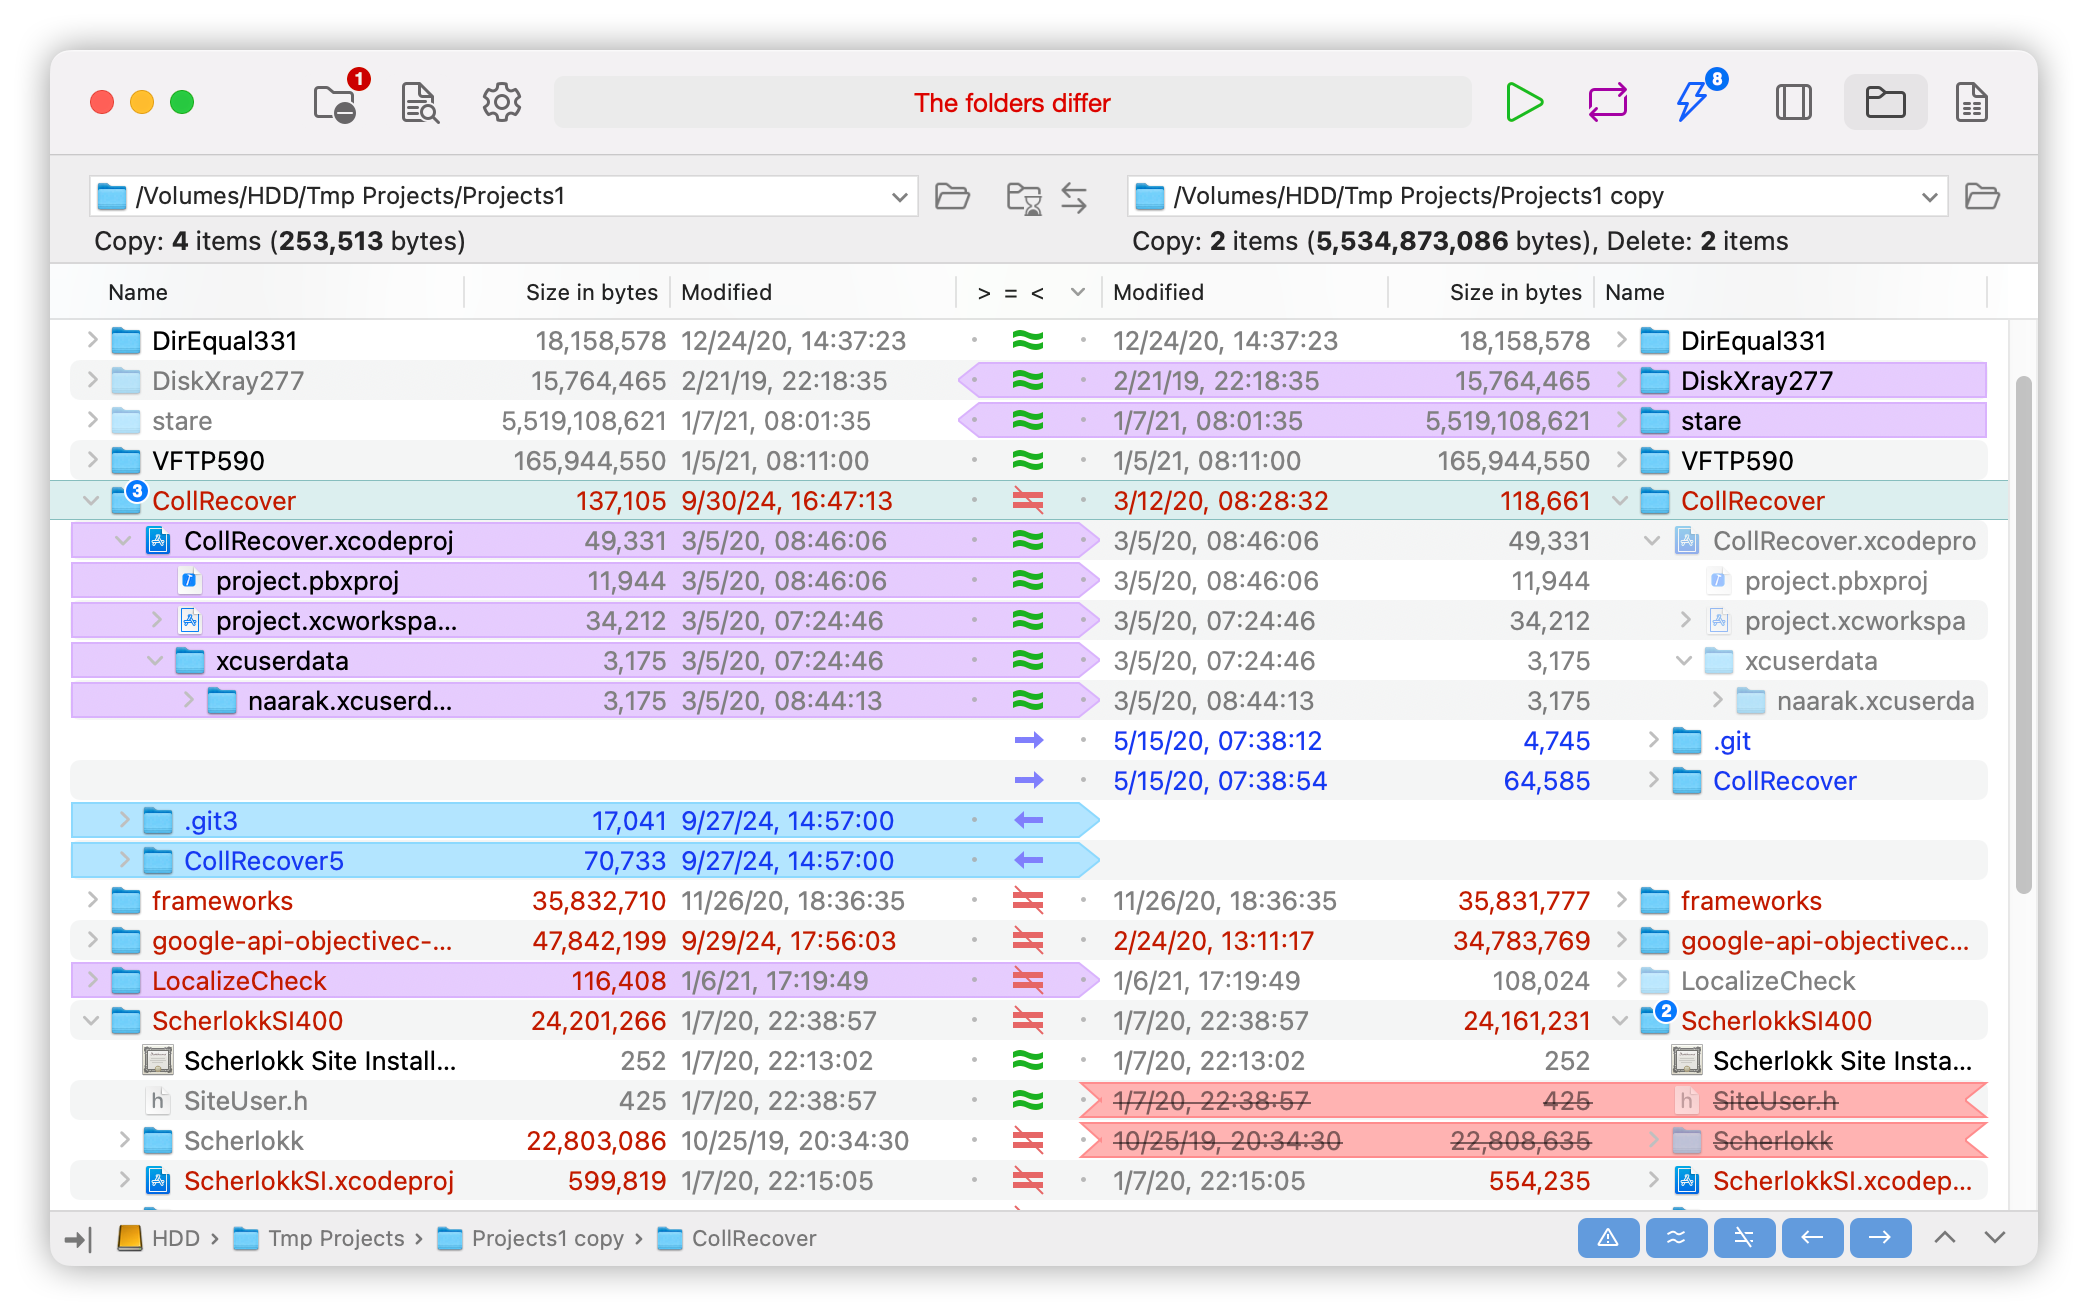Click the sidebar panel layout icon
The image size is (2088, 1316).
(1793, 103)
